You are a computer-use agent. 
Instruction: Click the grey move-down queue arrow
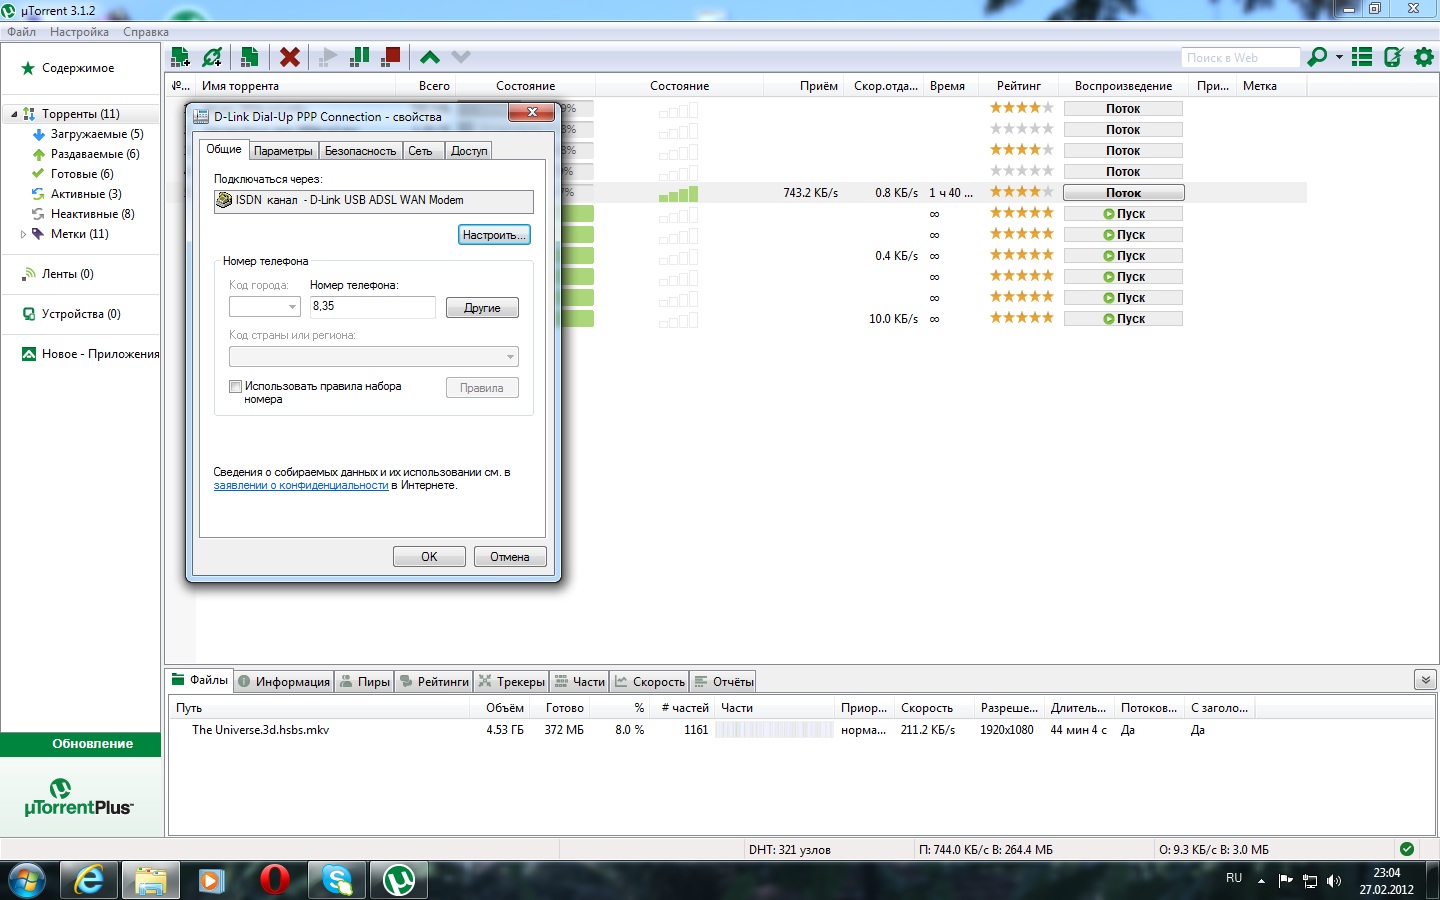[x=461, y=57]
